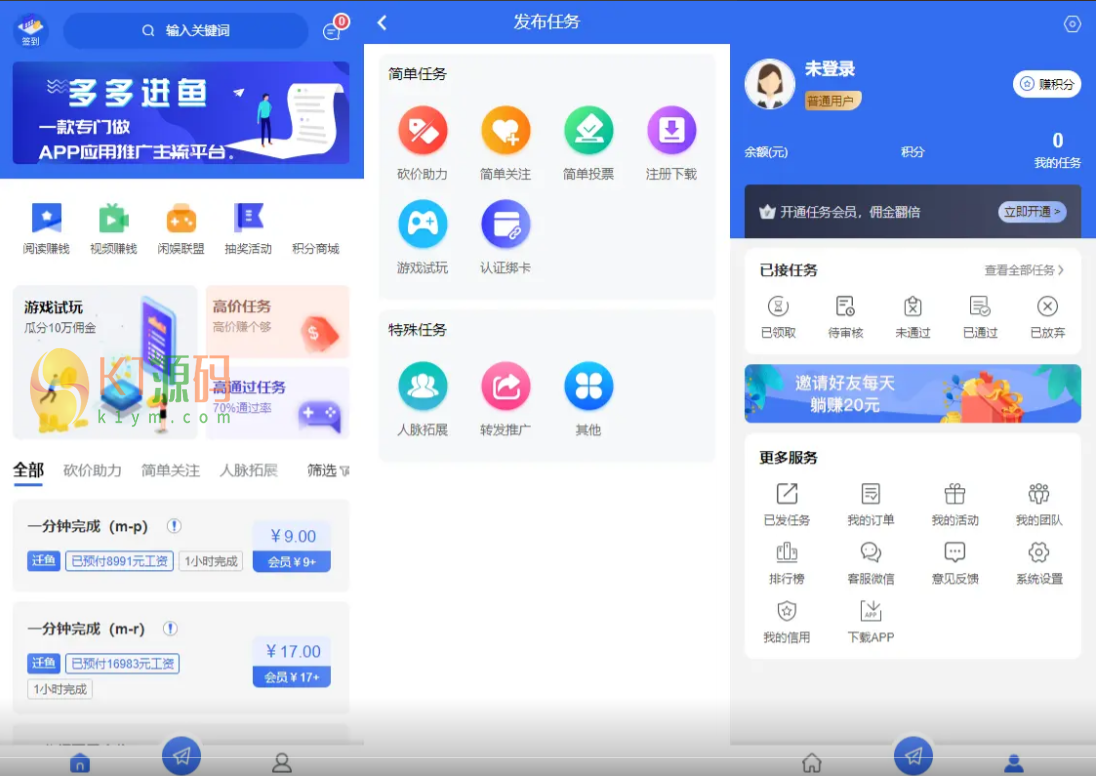Click info icon beside 一分钟完成 (m-r)

[x=170, y=628]
